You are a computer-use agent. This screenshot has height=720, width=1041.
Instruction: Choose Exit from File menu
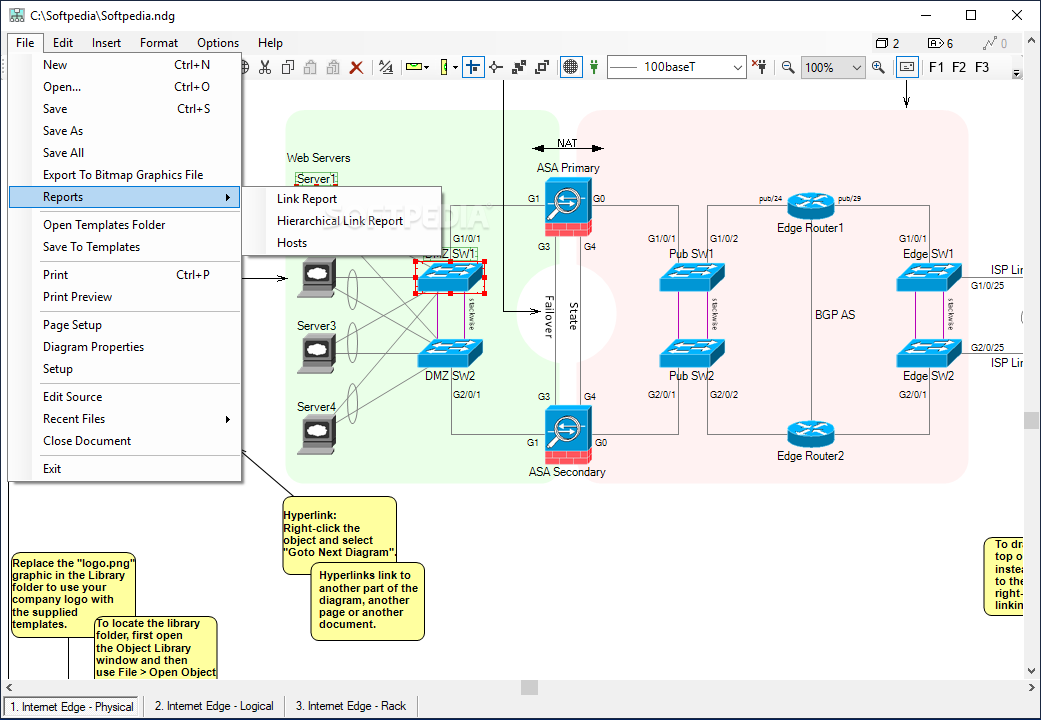coord(125,469)
